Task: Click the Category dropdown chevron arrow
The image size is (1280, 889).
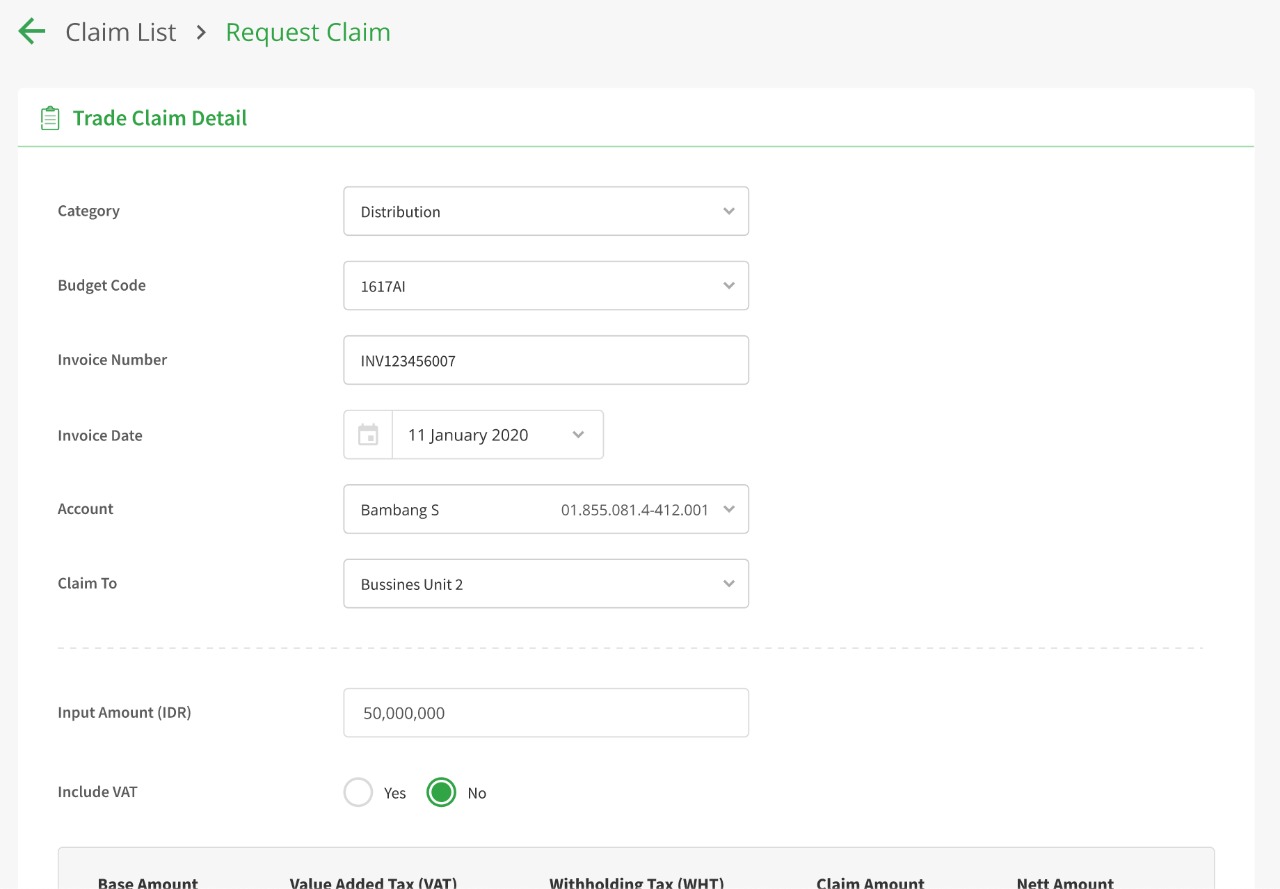Action: point(729,211)
